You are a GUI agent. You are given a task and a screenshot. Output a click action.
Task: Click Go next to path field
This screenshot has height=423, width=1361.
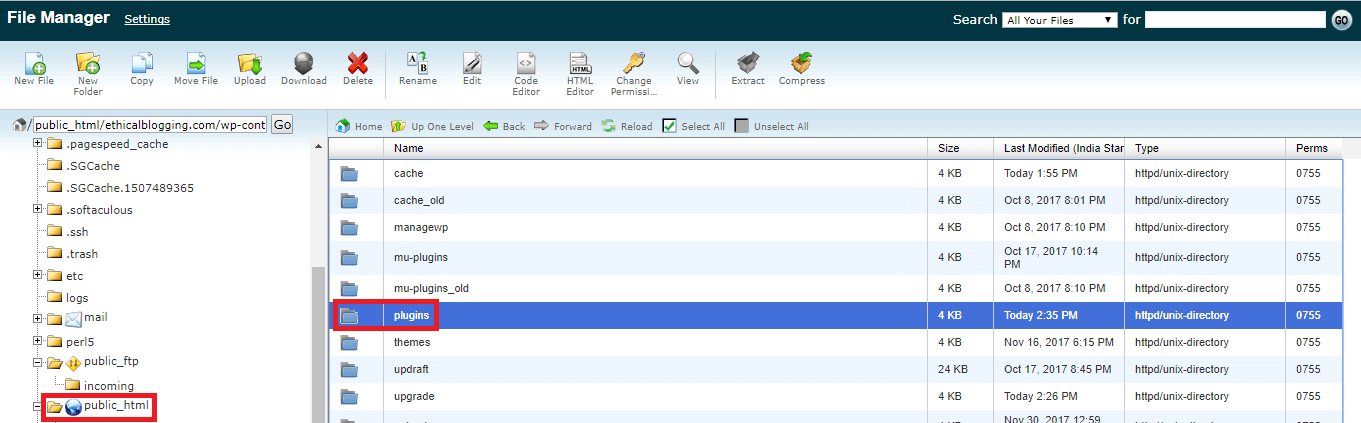pyautogui.click(x=282, y=125)
